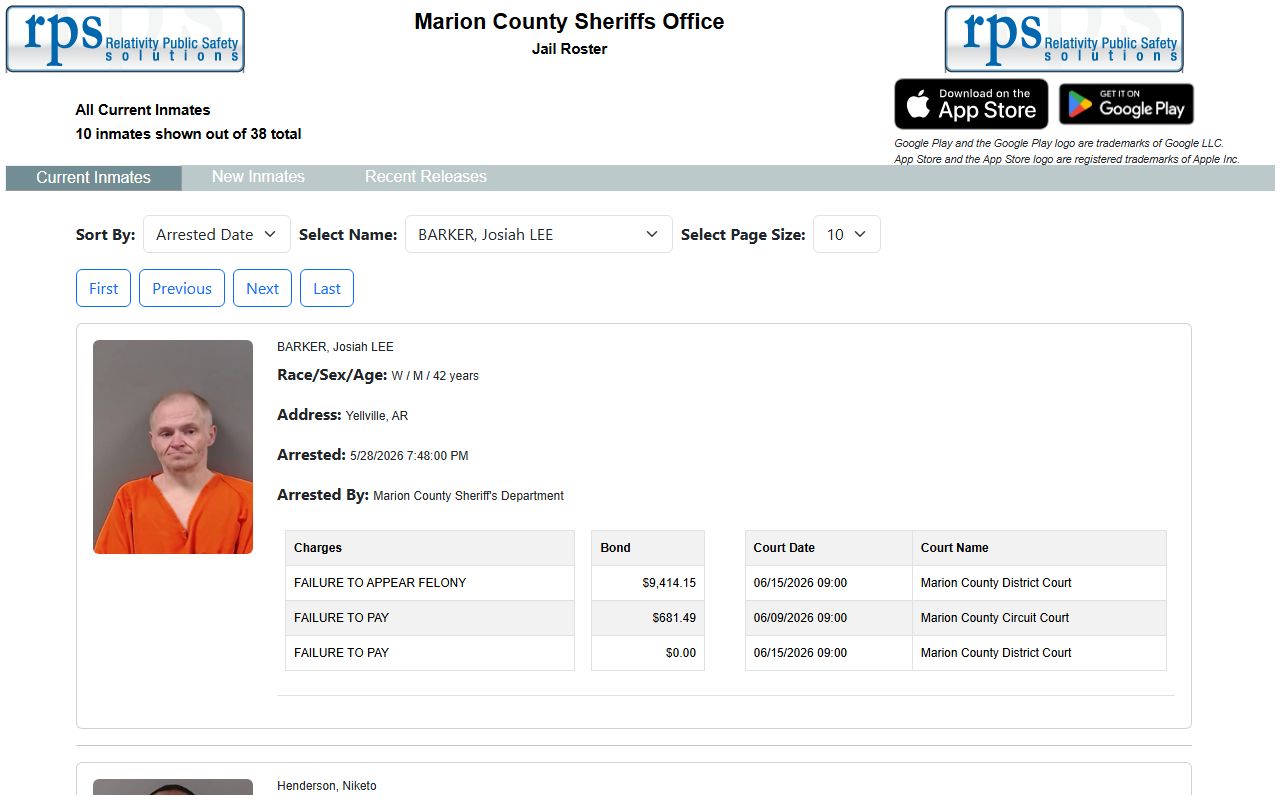Expand the Sort By Arrested Date dropdown
Image resolution: width=1280 pixels, height=800 pixels.
coord(217,234)
